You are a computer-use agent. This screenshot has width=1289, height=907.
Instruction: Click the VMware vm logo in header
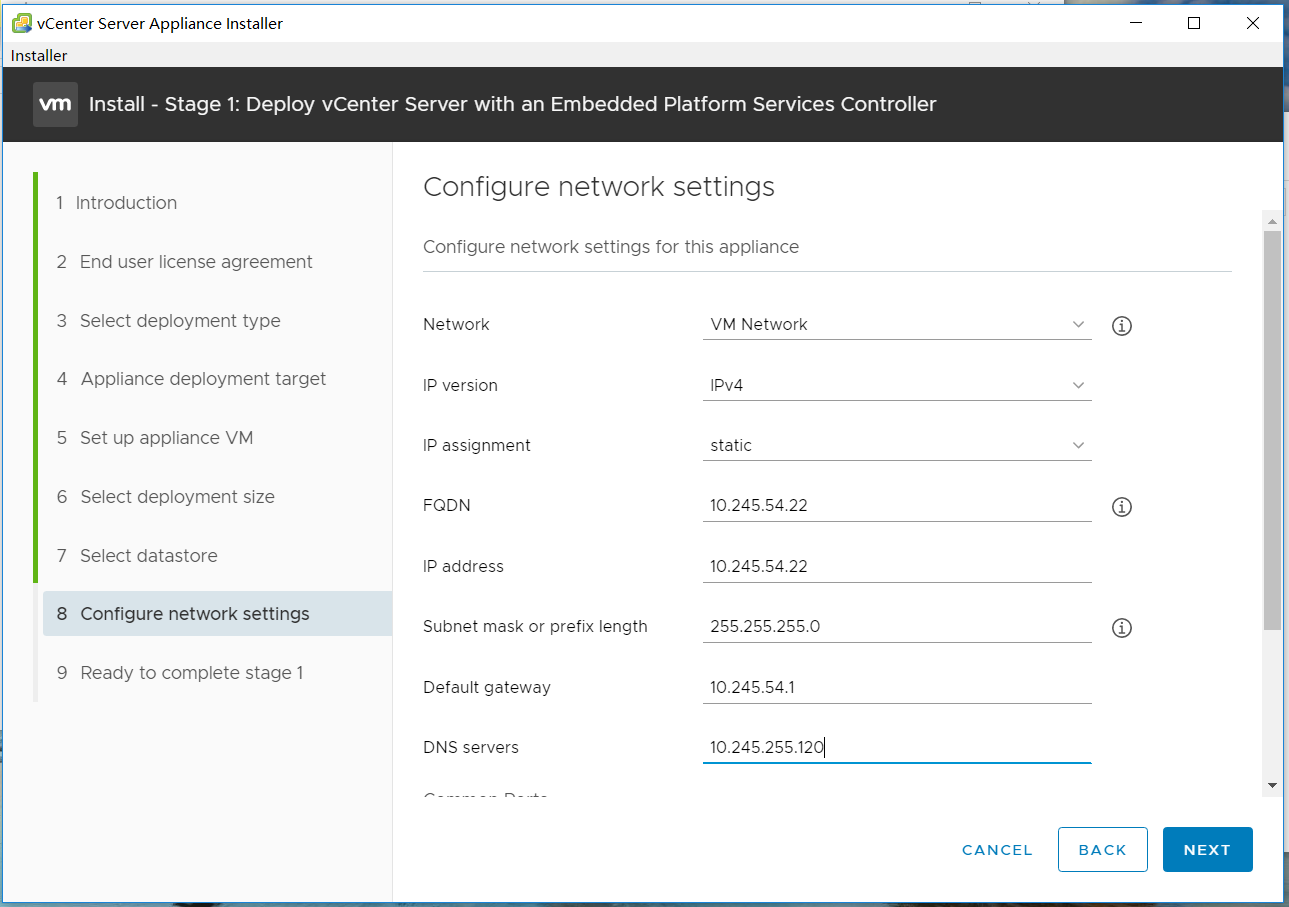click(55, 104)
